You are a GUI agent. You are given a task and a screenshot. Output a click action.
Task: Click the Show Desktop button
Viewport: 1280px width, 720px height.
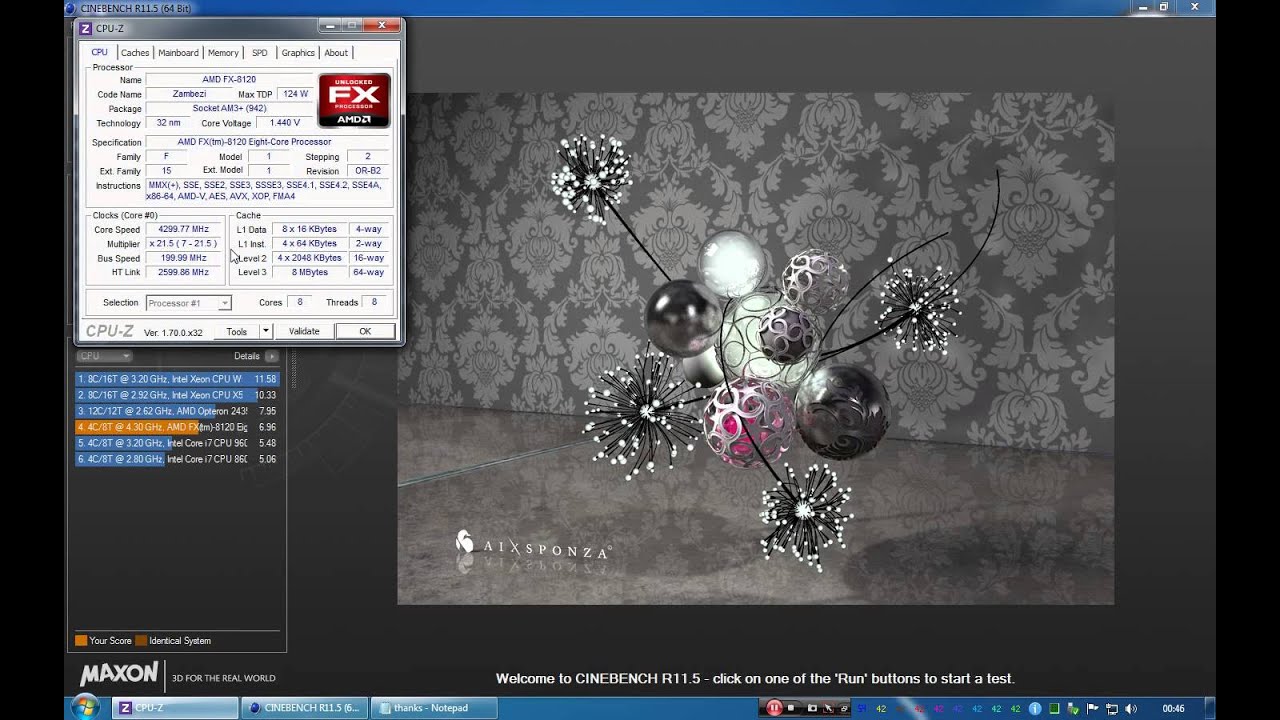click(x=1208, y=708)
